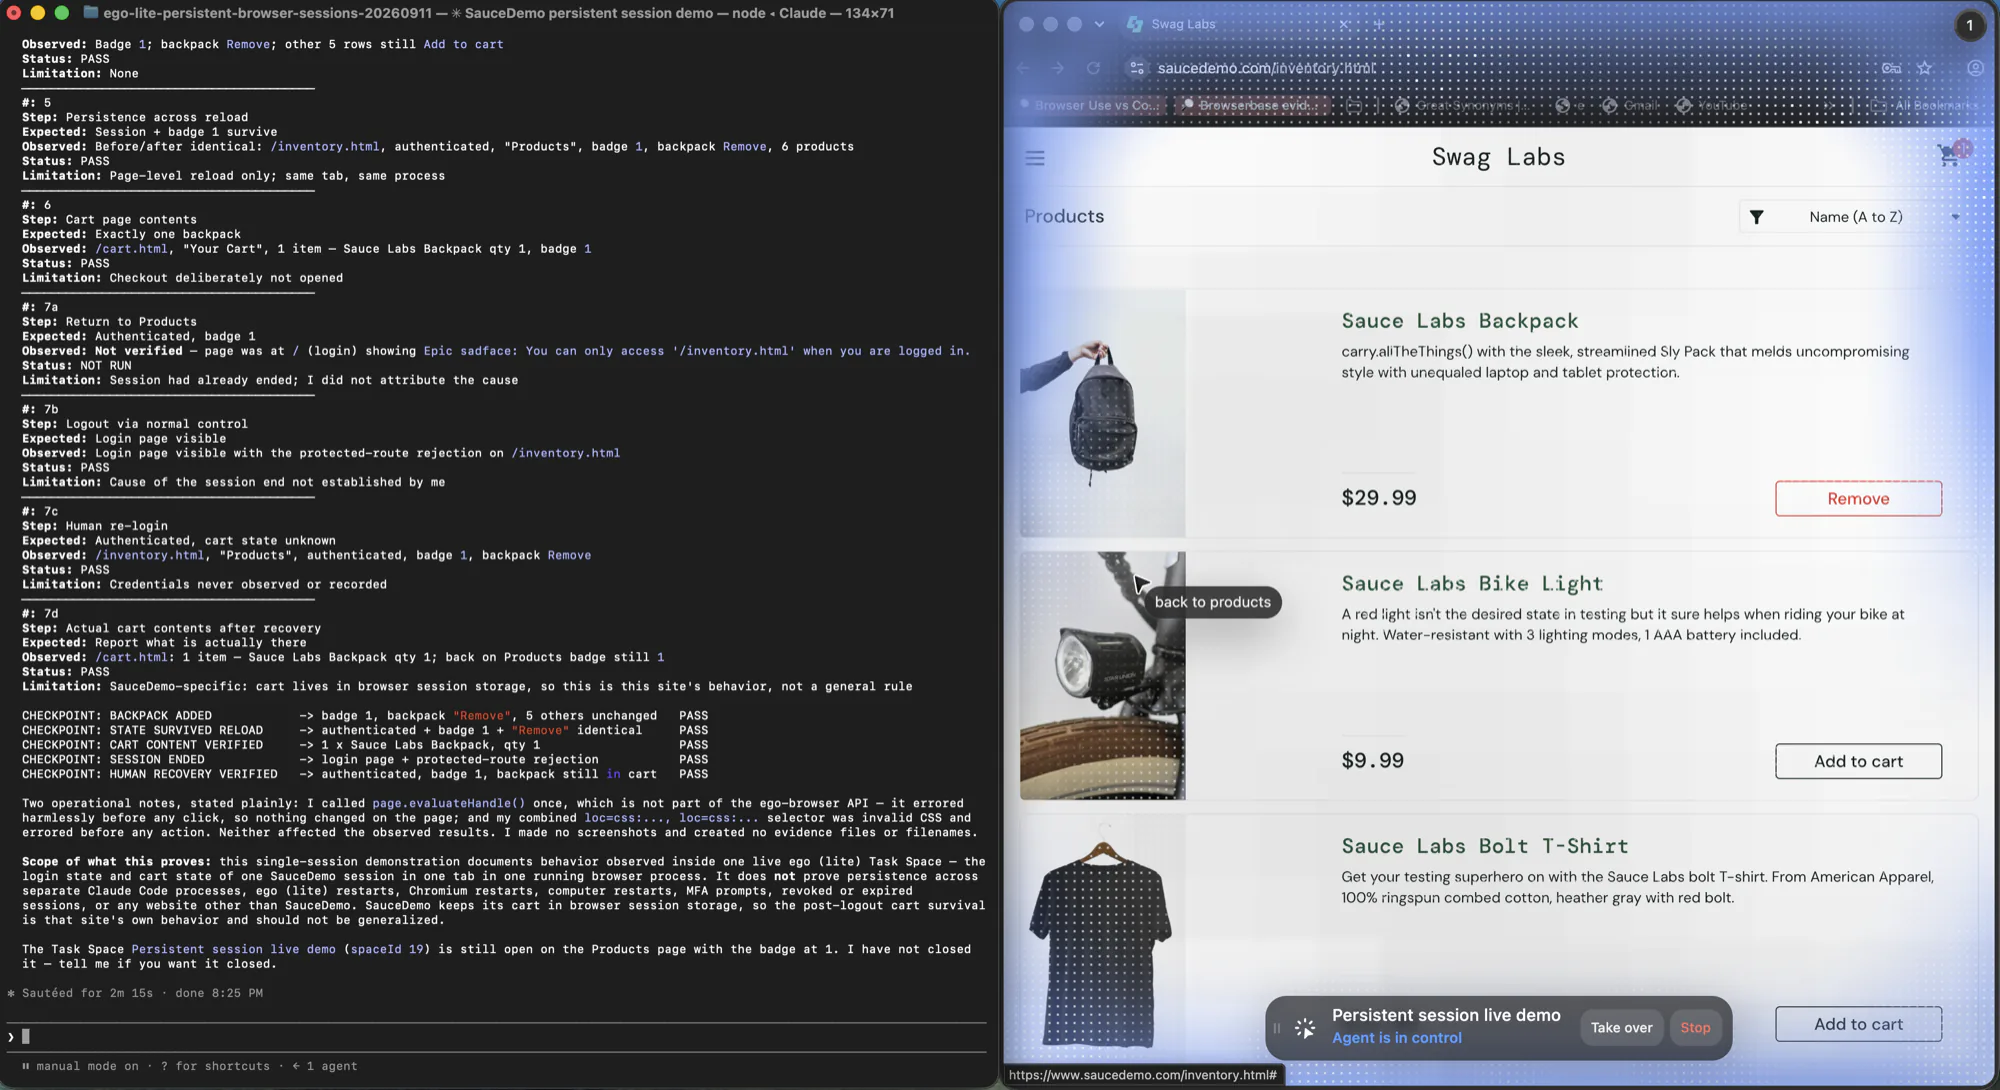The width and height of the screenshot is (2000, 1090).
Task: Click 'page.evaluateHandle()' text in terminal
Action: (x=448, y=803)
